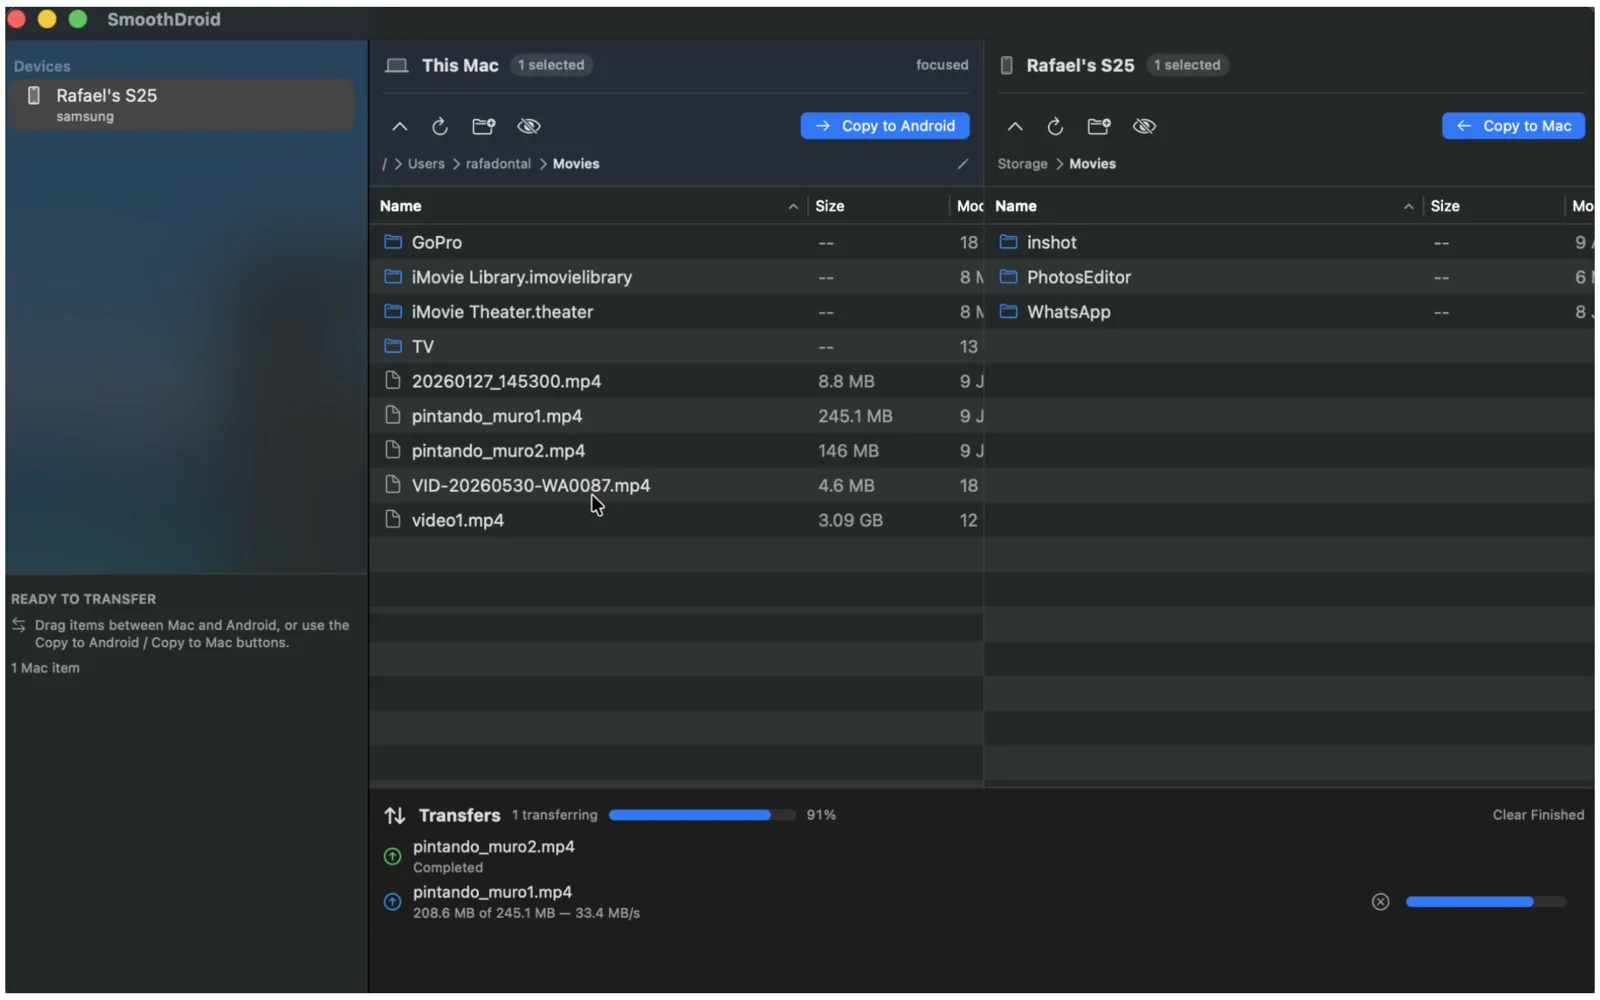Navigate to Storage in Android breadcrumb
This screenshot has width=1600, height=1000.
1022,164
